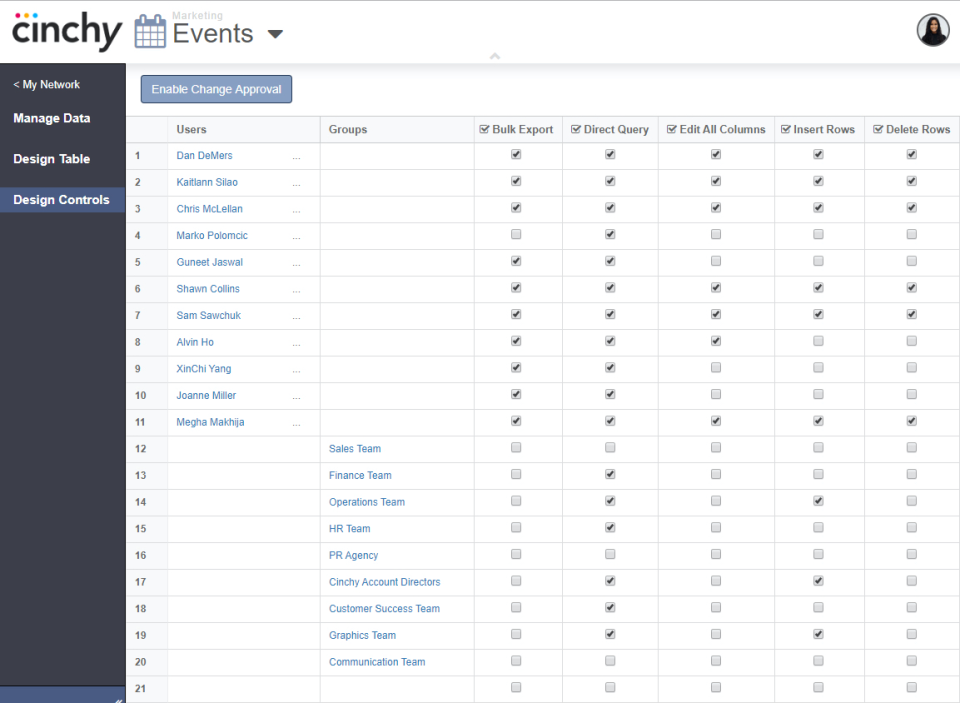Image resolution: width=960 pixels, height=703 pixels.
Task: Check Bulk Export for Marko Polomcic
Action: point(515,234)
